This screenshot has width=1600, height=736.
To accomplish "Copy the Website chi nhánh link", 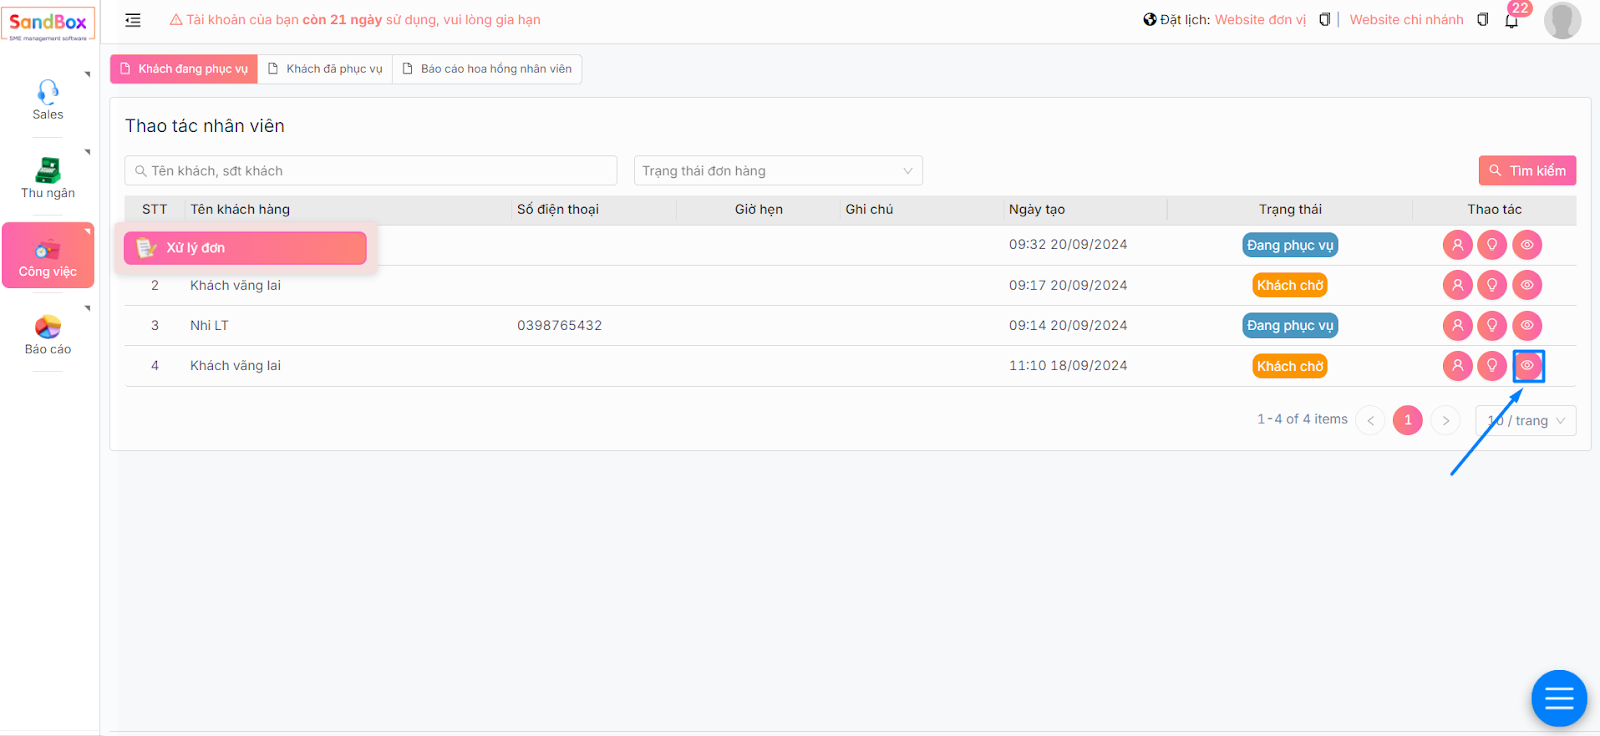I will click(x=1483, y=20).
